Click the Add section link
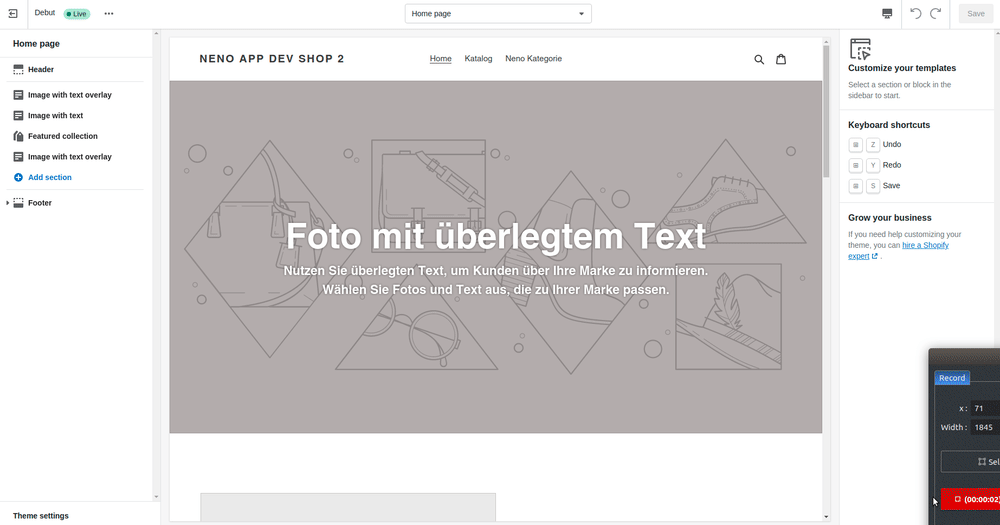 tap(50, 177)
